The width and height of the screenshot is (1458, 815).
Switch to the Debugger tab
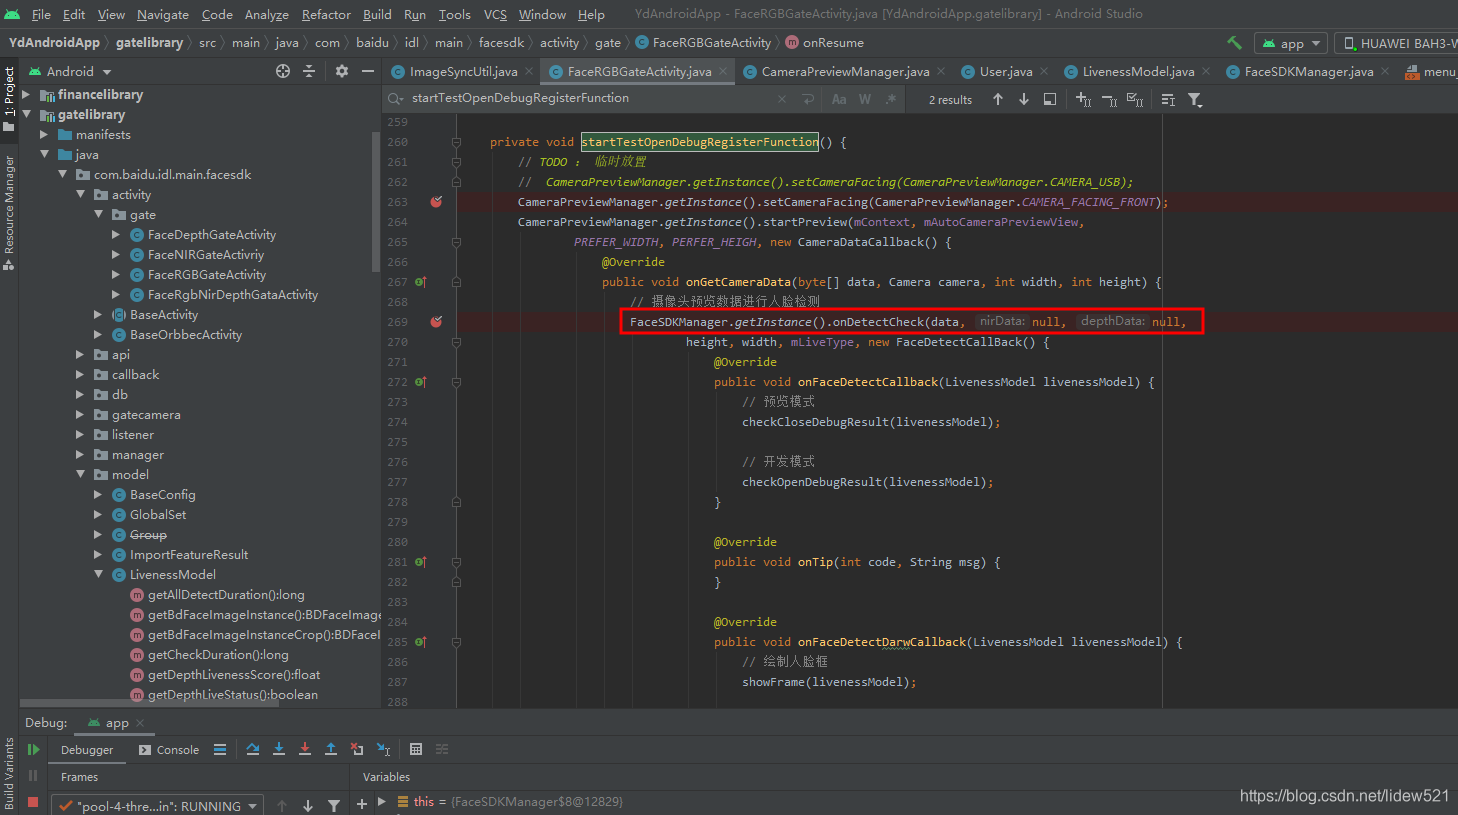(x=87, y=750)
